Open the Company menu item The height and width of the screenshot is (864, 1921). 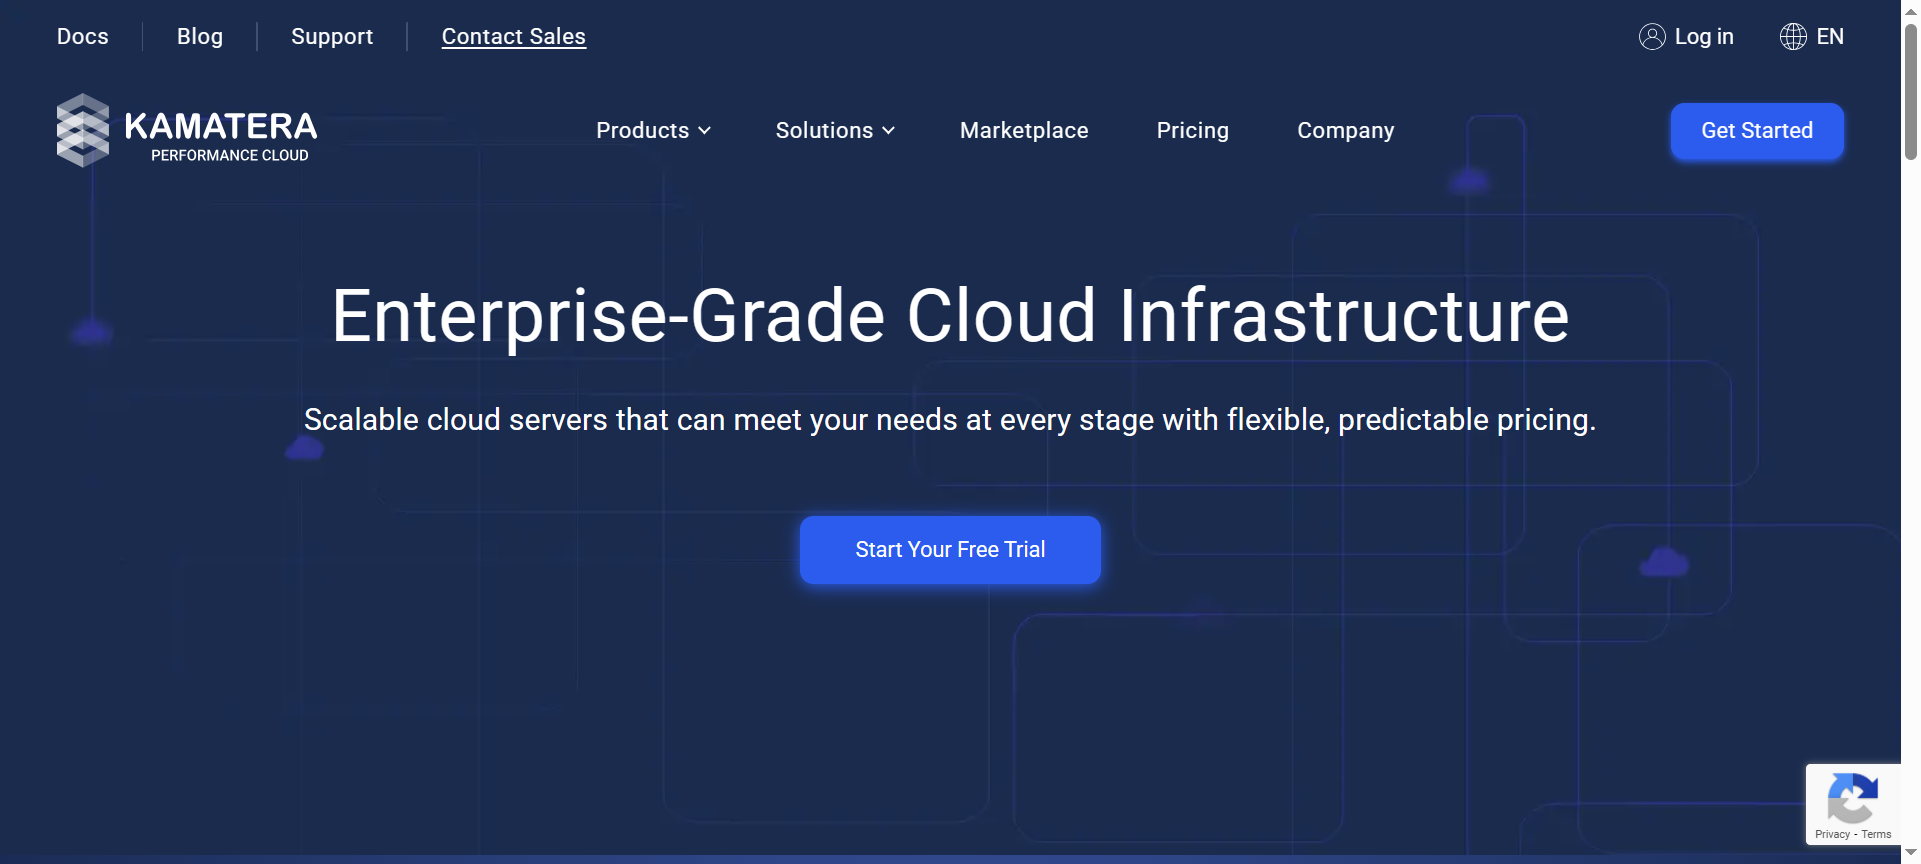1345,131
